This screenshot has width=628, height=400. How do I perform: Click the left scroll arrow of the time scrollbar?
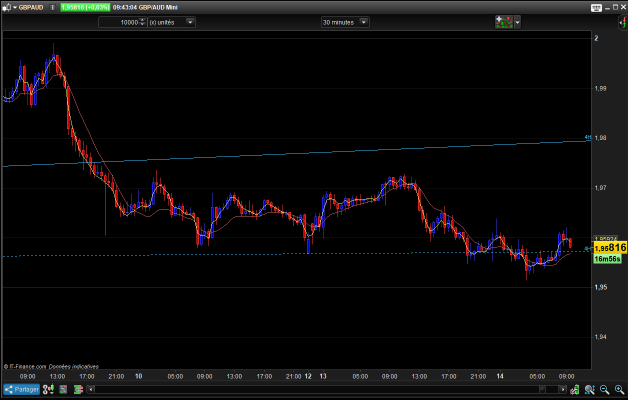[91, 389]
